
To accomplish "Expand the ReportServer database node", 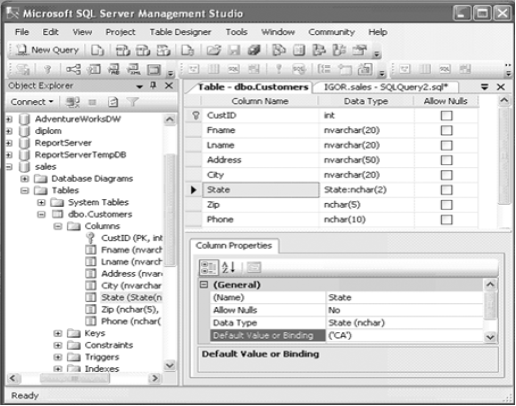I will coord(9,143).
